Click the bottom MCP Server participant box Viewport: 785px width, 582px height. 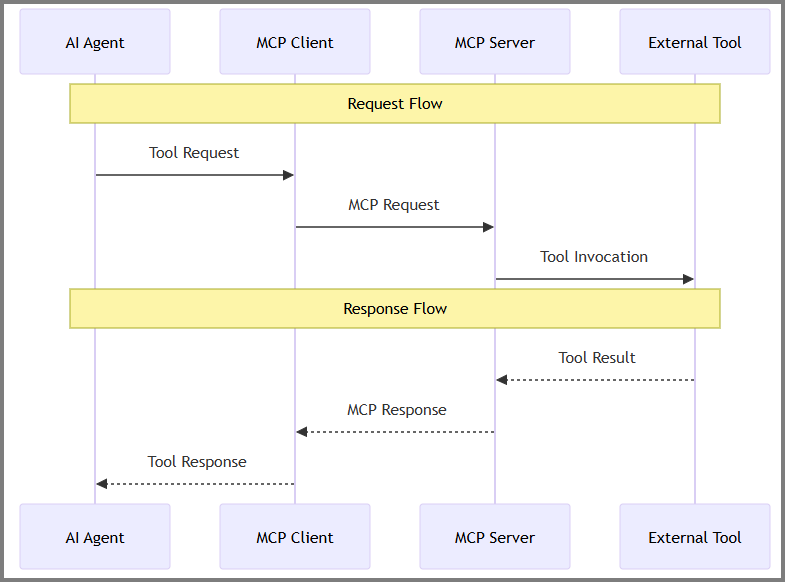coord(495,537)
